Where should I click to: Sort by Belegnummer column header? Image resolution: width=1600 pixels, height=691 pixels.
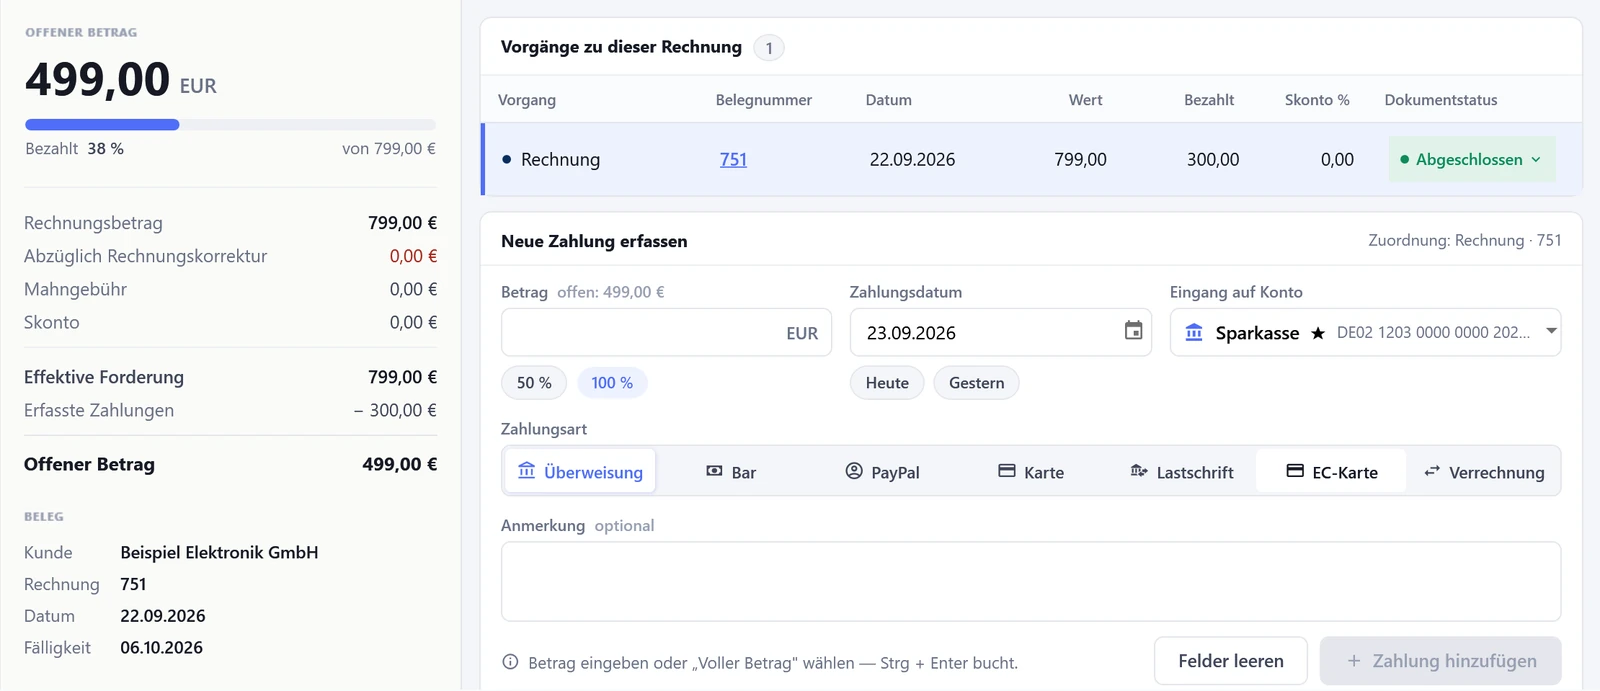point(764,100)
